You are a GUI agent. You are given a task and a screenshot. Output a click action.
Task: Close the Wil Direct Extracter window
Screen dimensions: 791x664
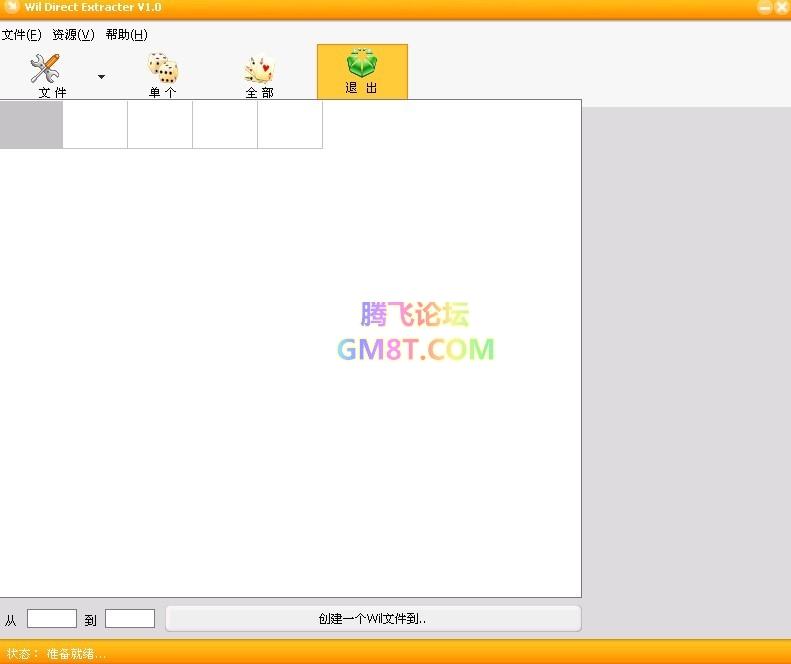[x=780, y=8]
